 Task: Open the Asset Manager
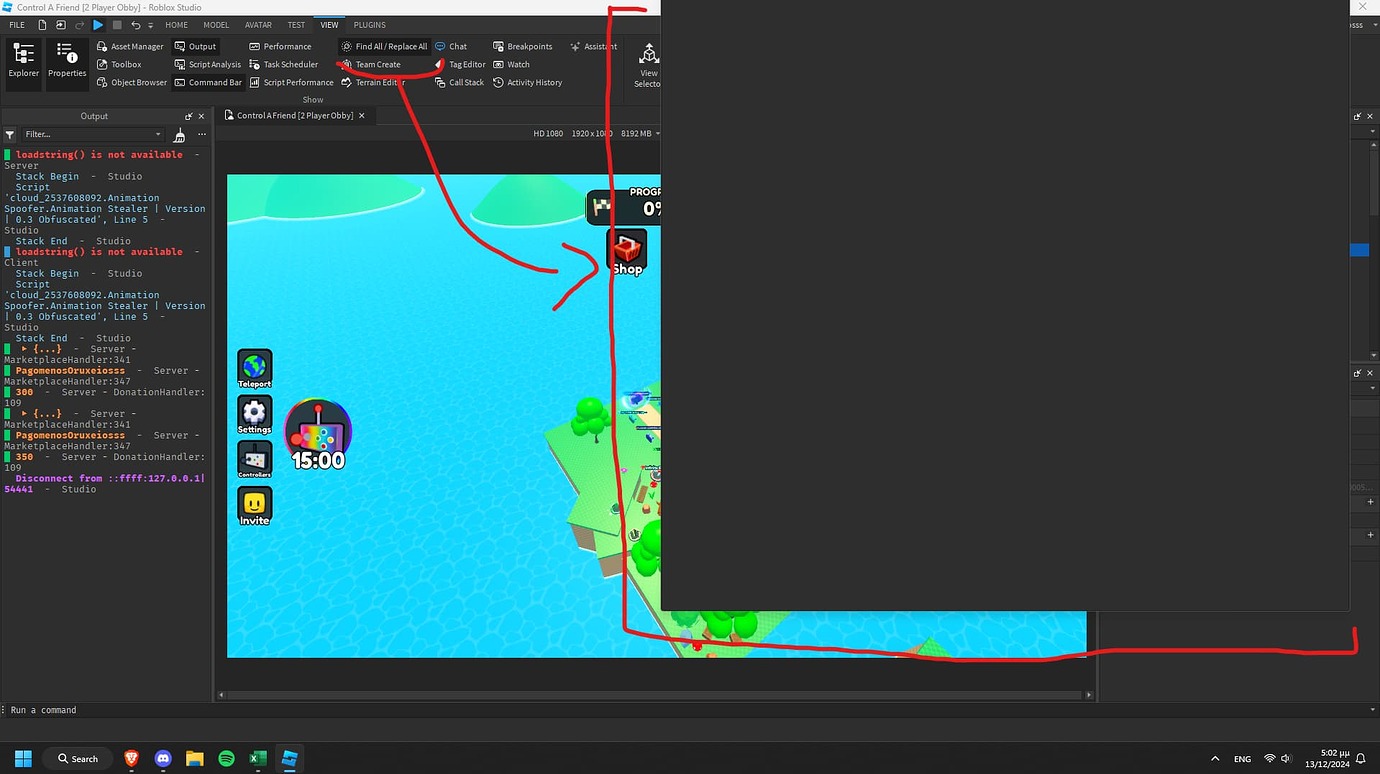tap(130, 46)
